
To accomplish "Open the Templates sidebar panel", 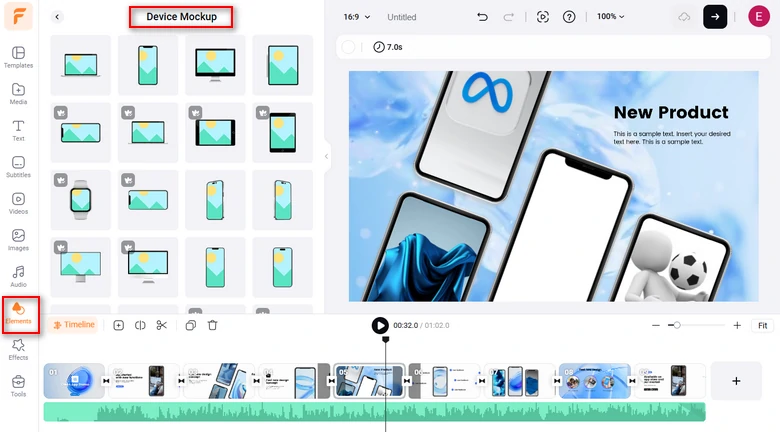I will coord(18,57).
